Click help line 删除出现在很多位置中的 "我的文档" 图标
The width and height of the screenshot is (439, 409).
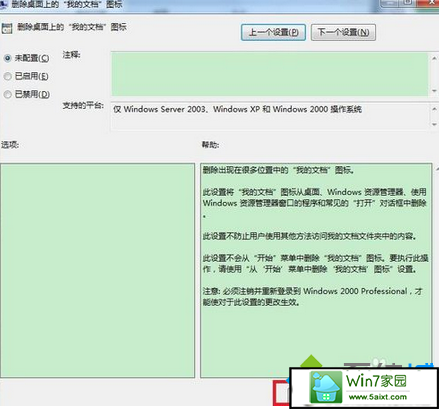coord(279,170)
